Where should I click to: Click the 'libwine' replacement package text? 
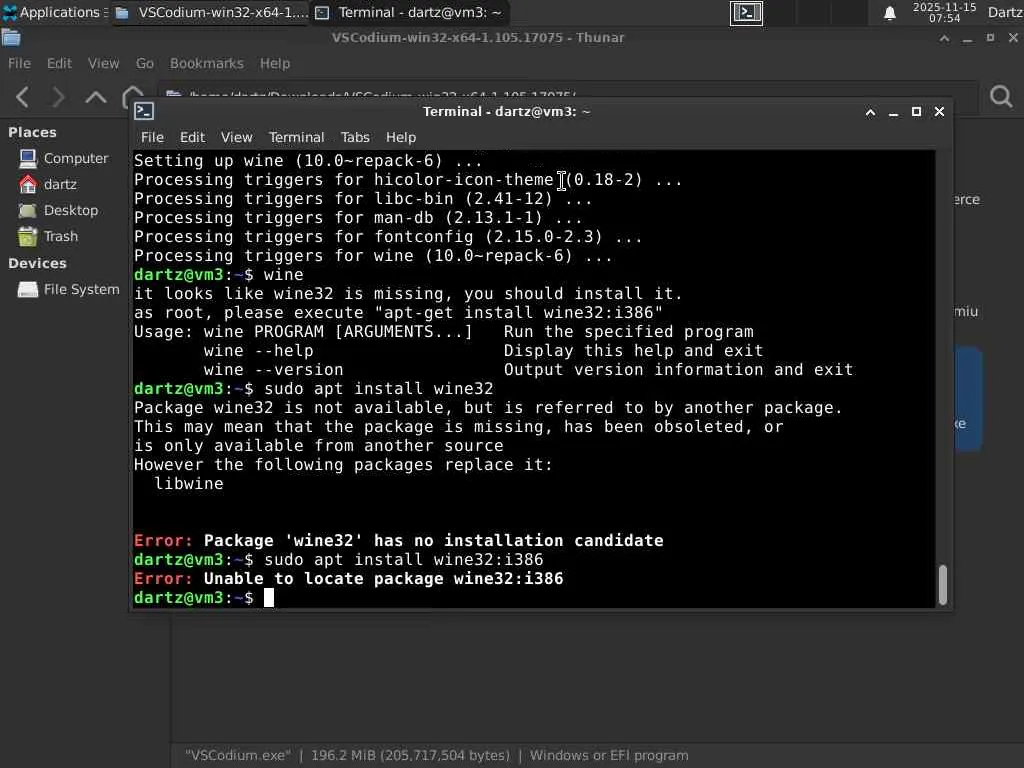tap(189, 484)
